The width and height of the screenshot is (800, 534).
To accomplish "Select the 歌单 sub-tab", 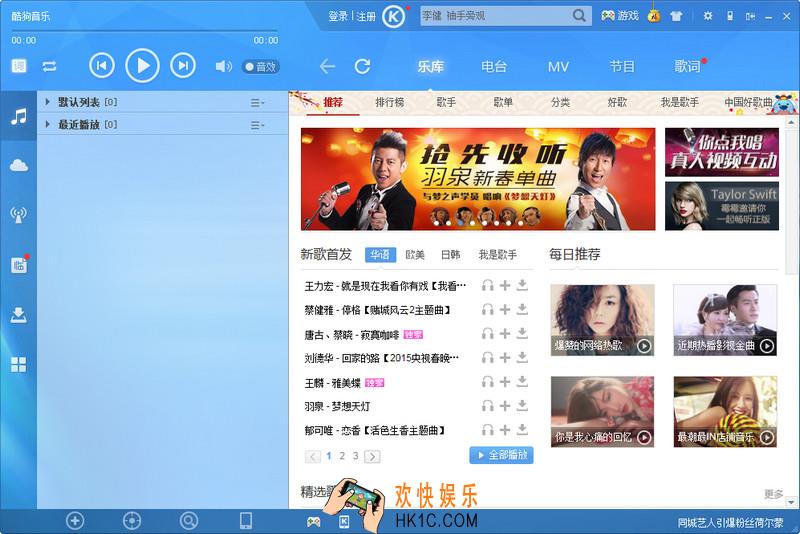I will pos(503,103).
